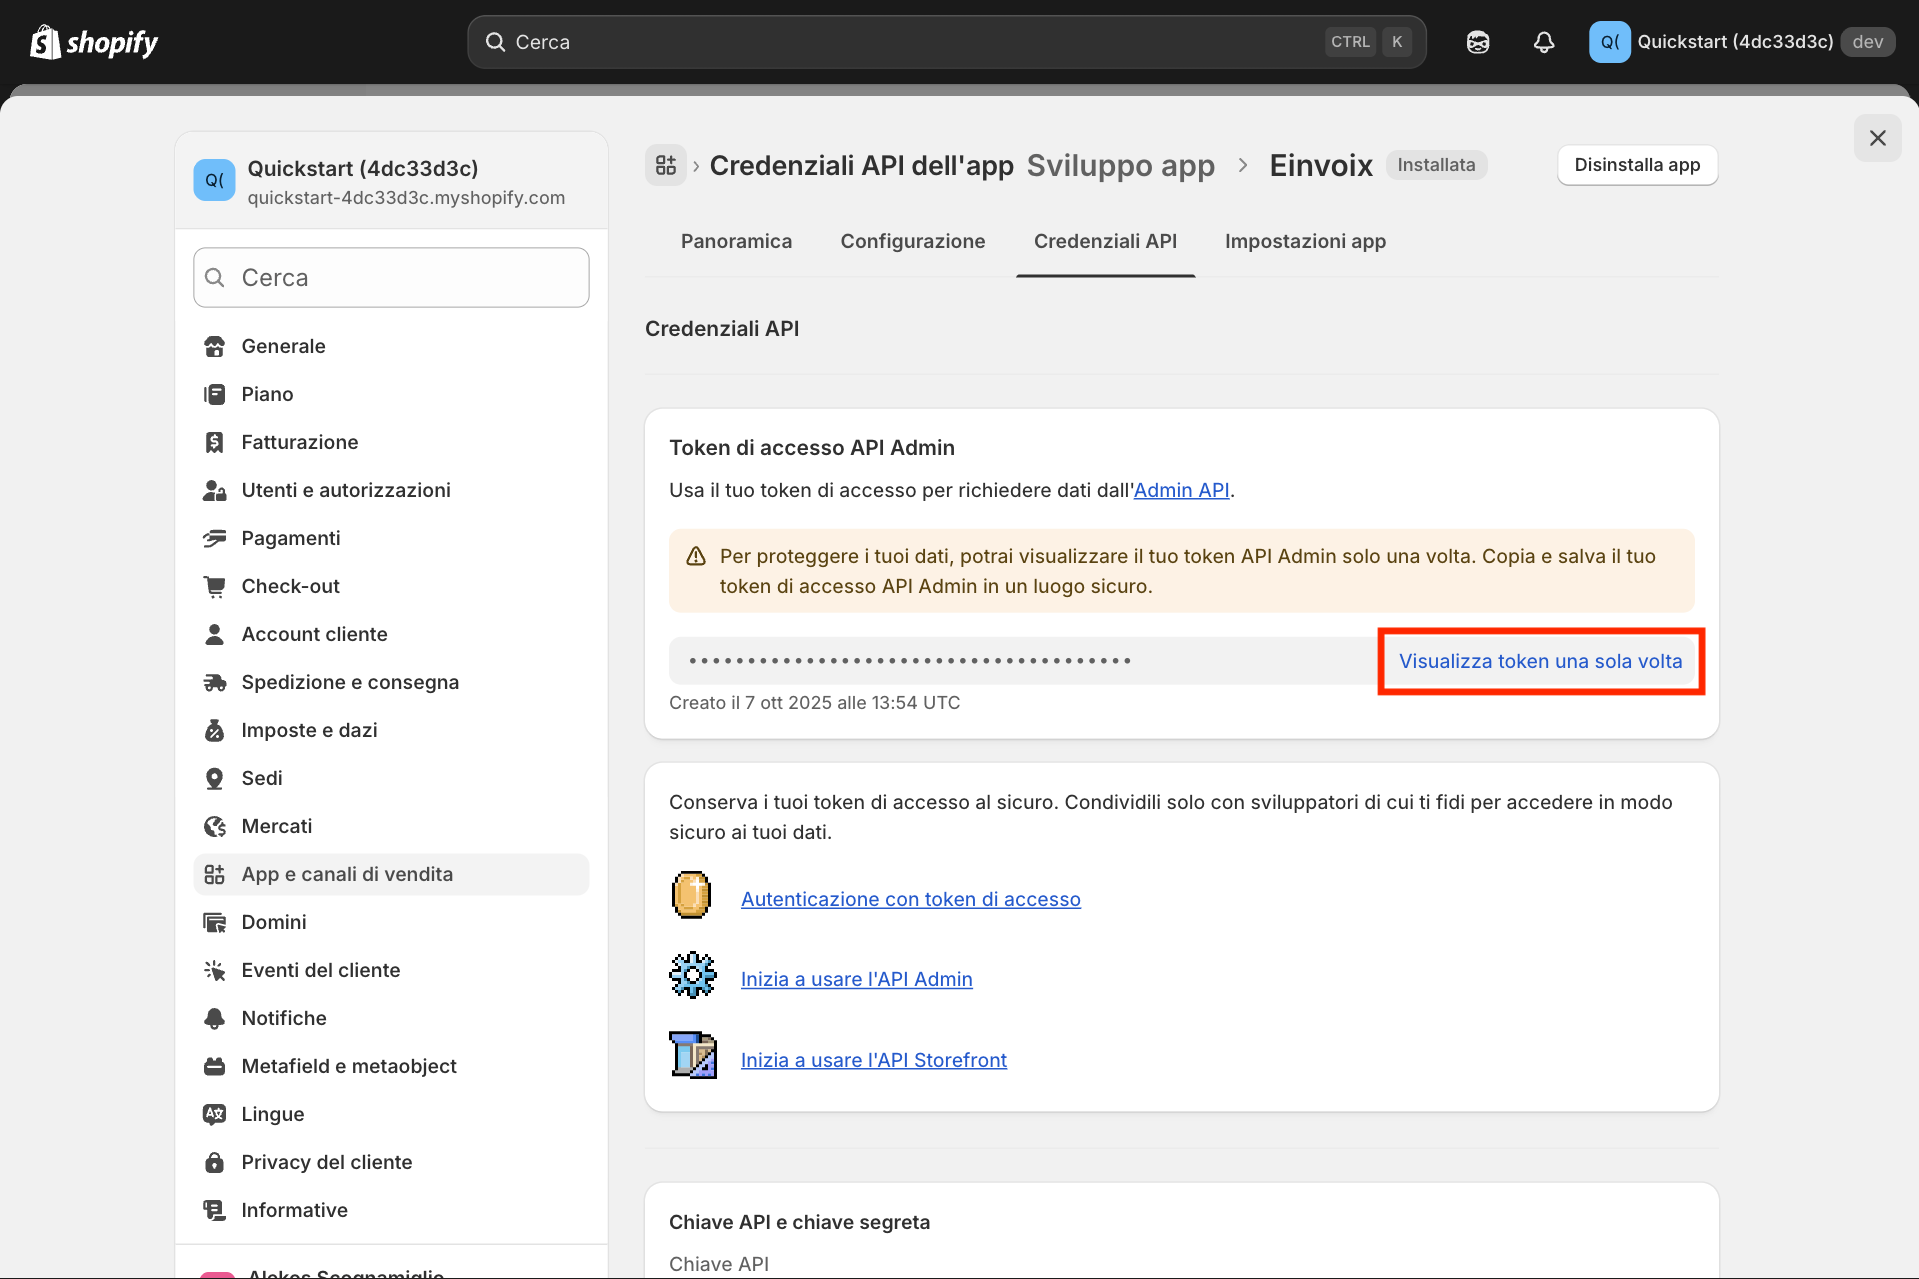Click the Shopify logo in the top bar
1919x1279 pixels.
pyautogui.click(x=94, y=42)
